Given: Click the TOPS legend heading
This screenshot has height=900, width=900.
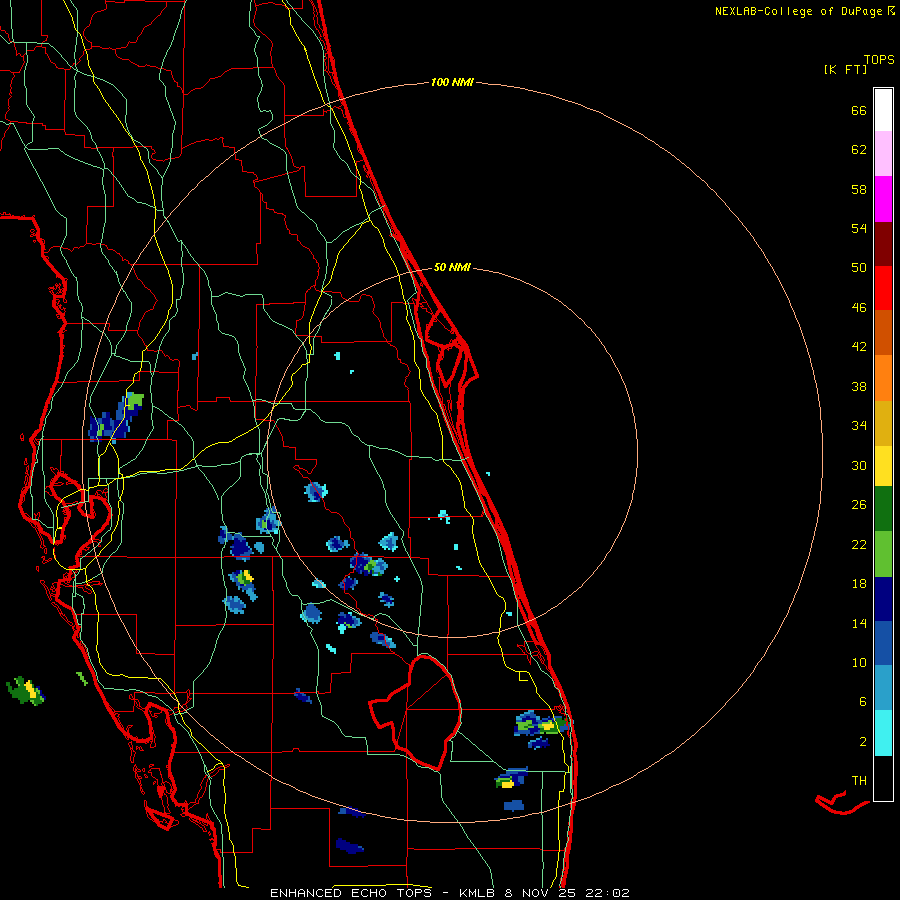Looking at the screenshot, I should (x=879, y=59).
